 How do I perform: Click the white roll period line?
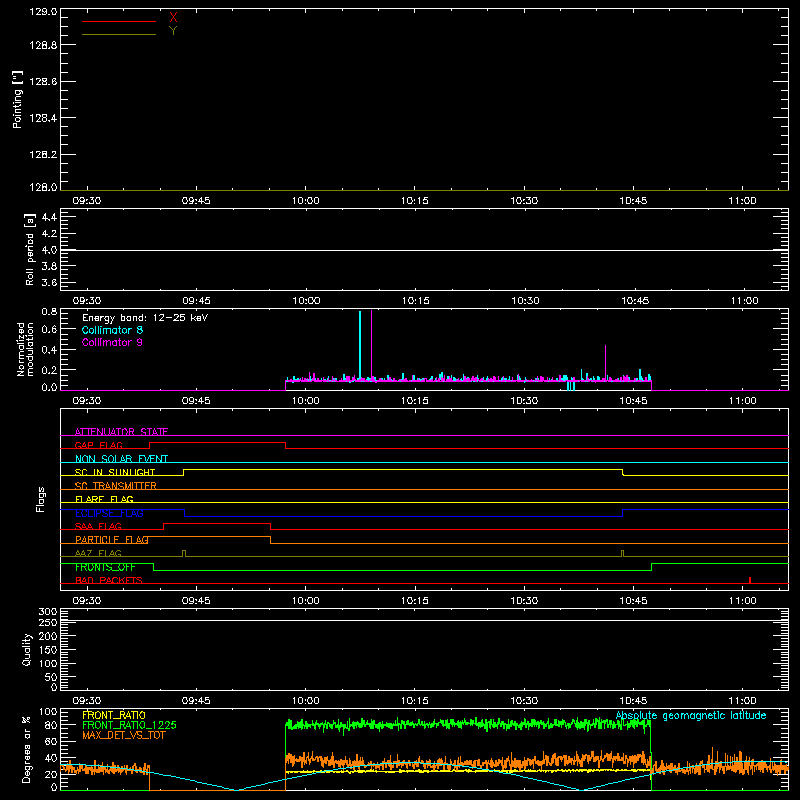pos(424,250)
